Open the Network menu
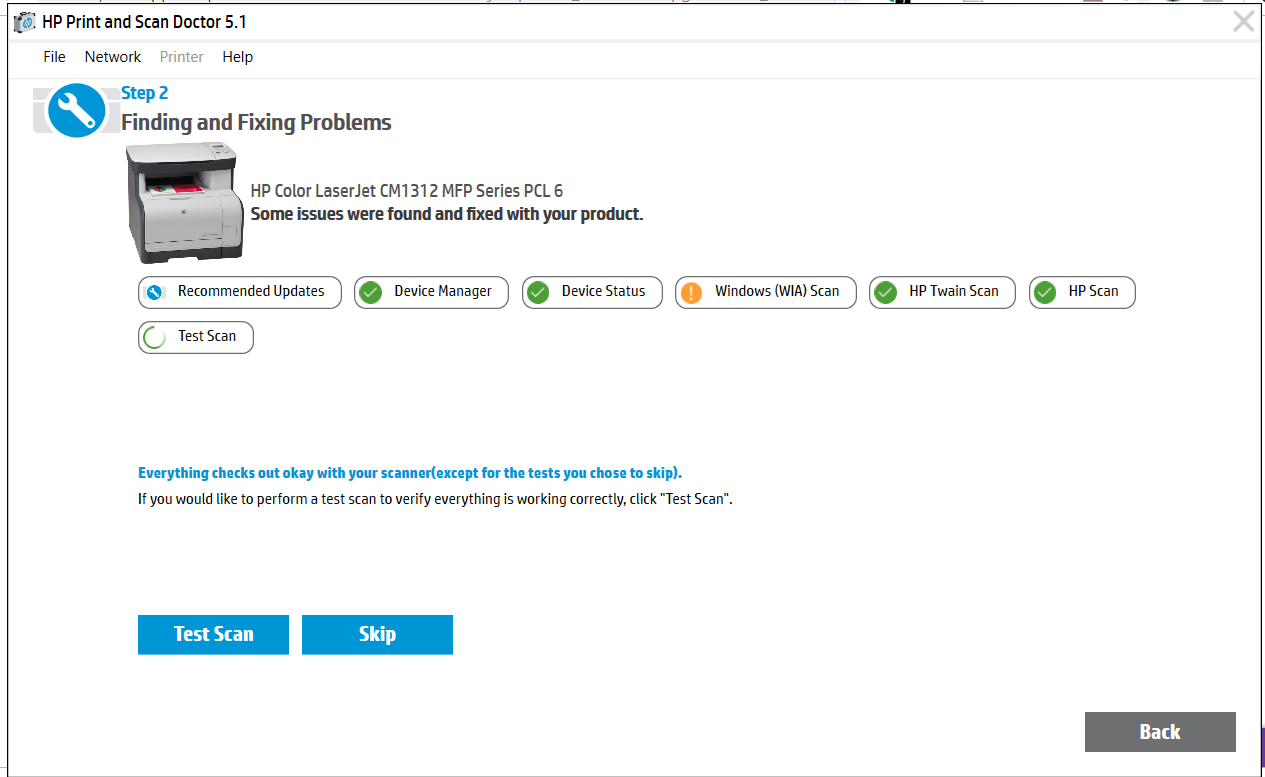This screenshot has width=1265, height=777. point(113,57)
